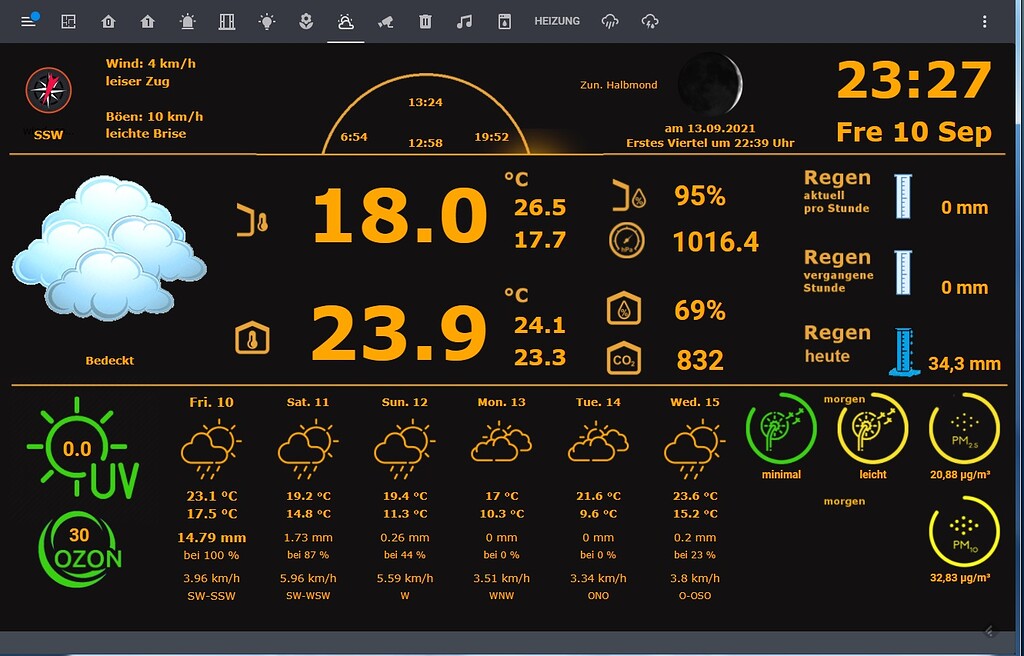Select the light bulb lighting icon
The width and height of the screenshot is (1024, 656).
(x=266, y=20)
